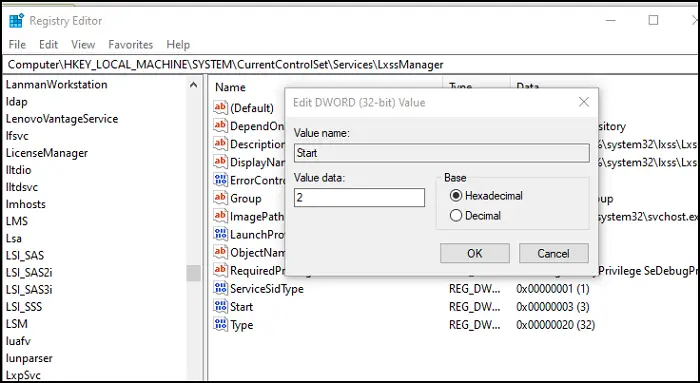Screen dimensions: 700x383
Task: Click the ServiceSidType value name
Action: 267,288
